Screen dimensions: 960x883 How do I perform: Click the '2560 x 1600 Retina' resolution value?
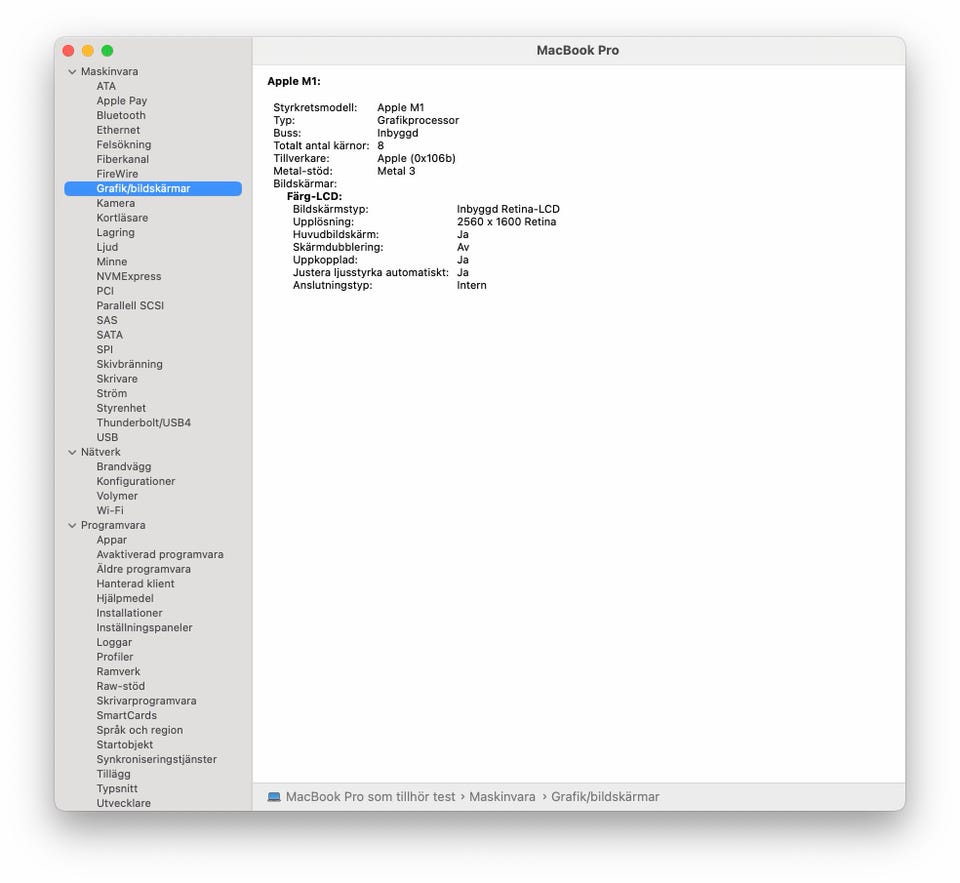pyautogui.click(x=506, y=222)
